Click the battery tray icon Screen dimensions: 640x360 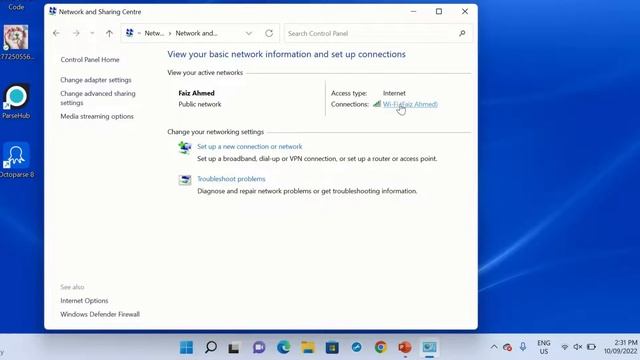(x=591, y=347)
